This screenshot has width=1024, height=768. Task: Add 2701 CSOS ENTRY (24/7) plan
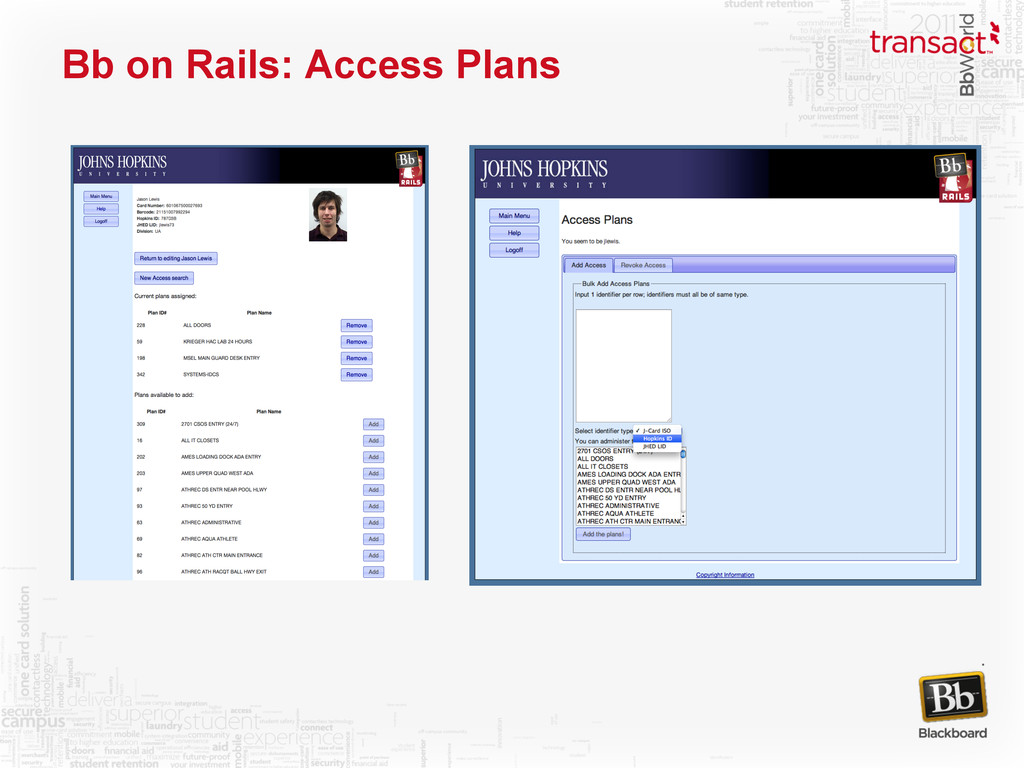pos(374,424)
